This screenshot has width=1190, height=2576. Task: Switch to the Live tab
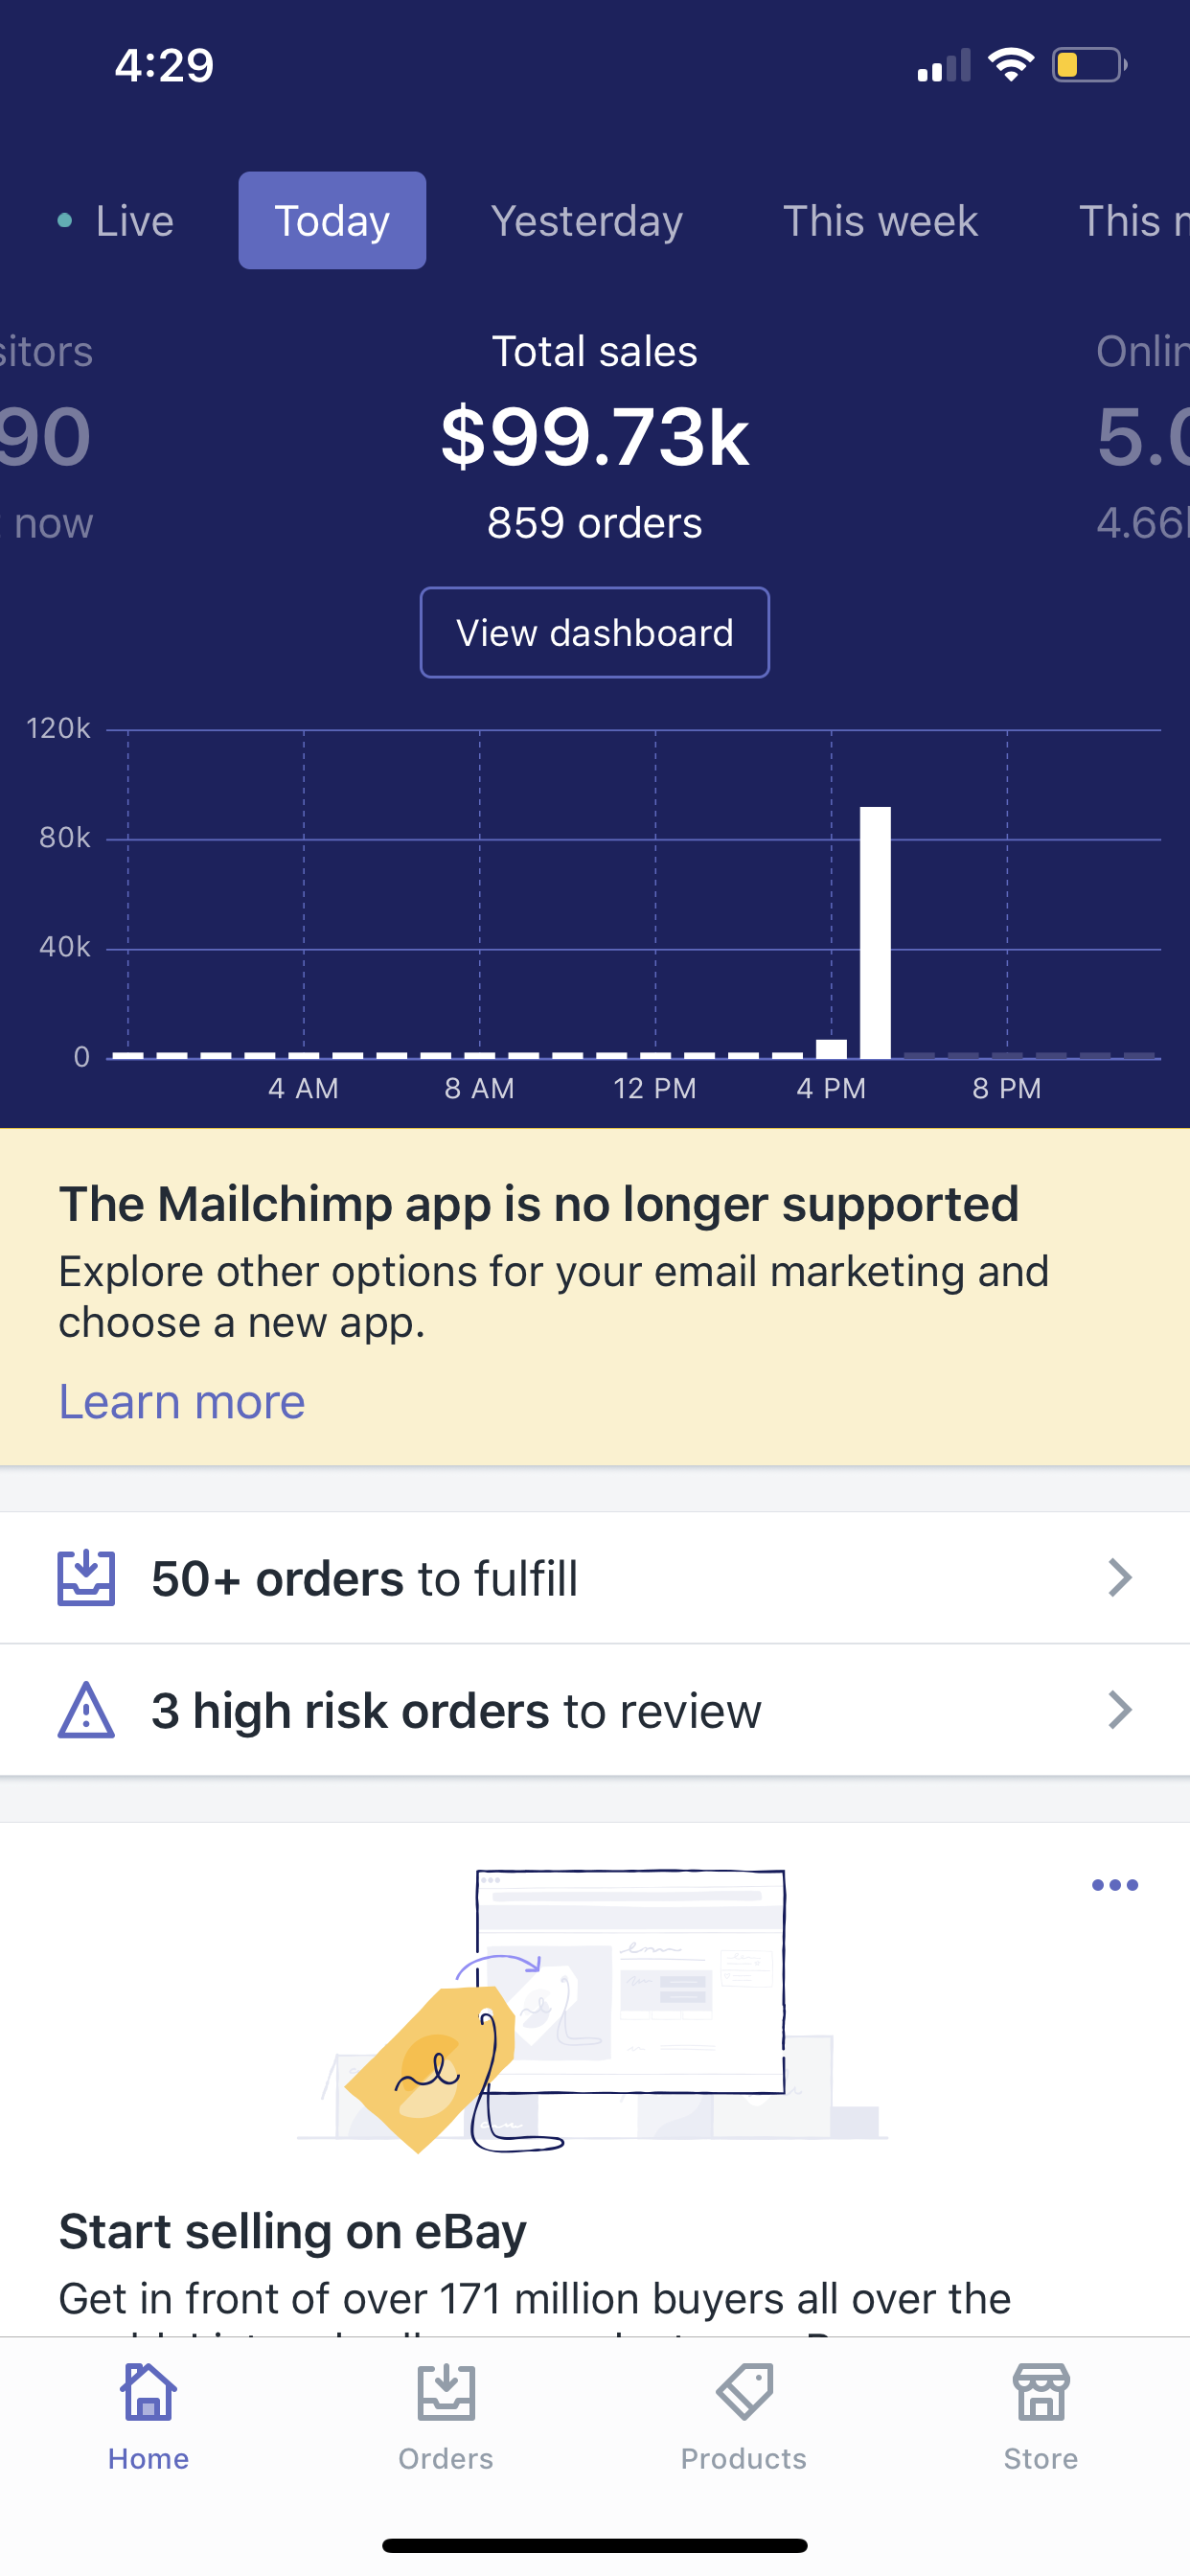[116, 221]
